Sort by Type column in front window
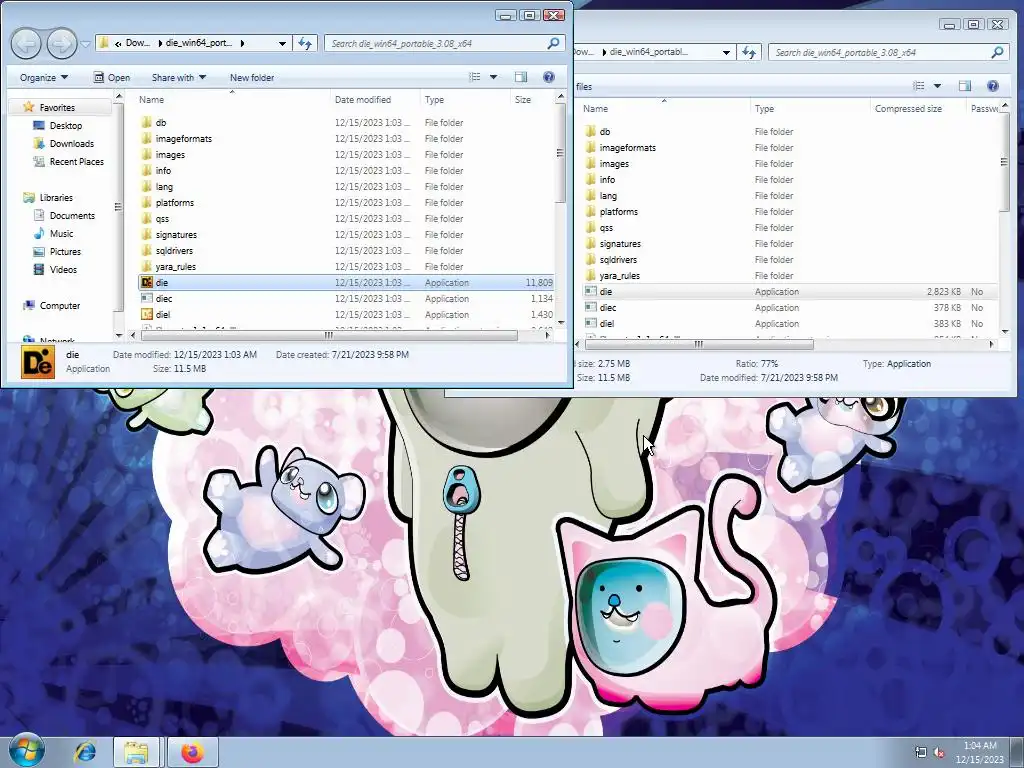Image resolution: width=1024 pixels, height=768 pixels. point(464,99)
